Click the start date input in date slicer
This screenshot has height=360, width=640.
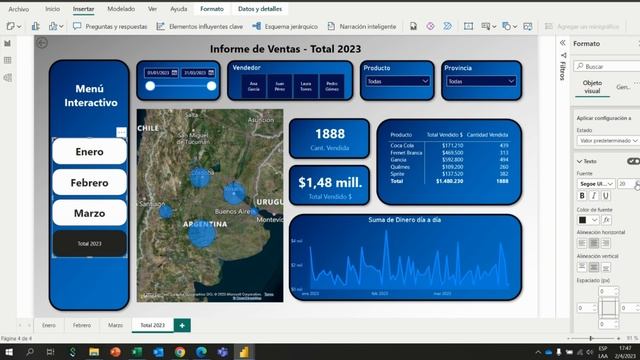tap(161, 73)
